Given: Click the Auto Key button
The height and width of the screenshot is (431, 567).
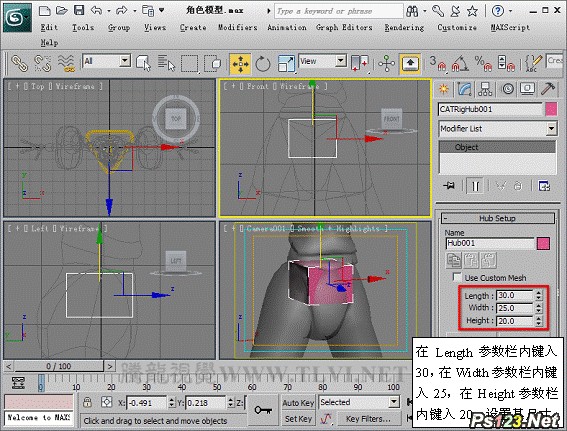Looking at the screenshot, I should point(298,402).
